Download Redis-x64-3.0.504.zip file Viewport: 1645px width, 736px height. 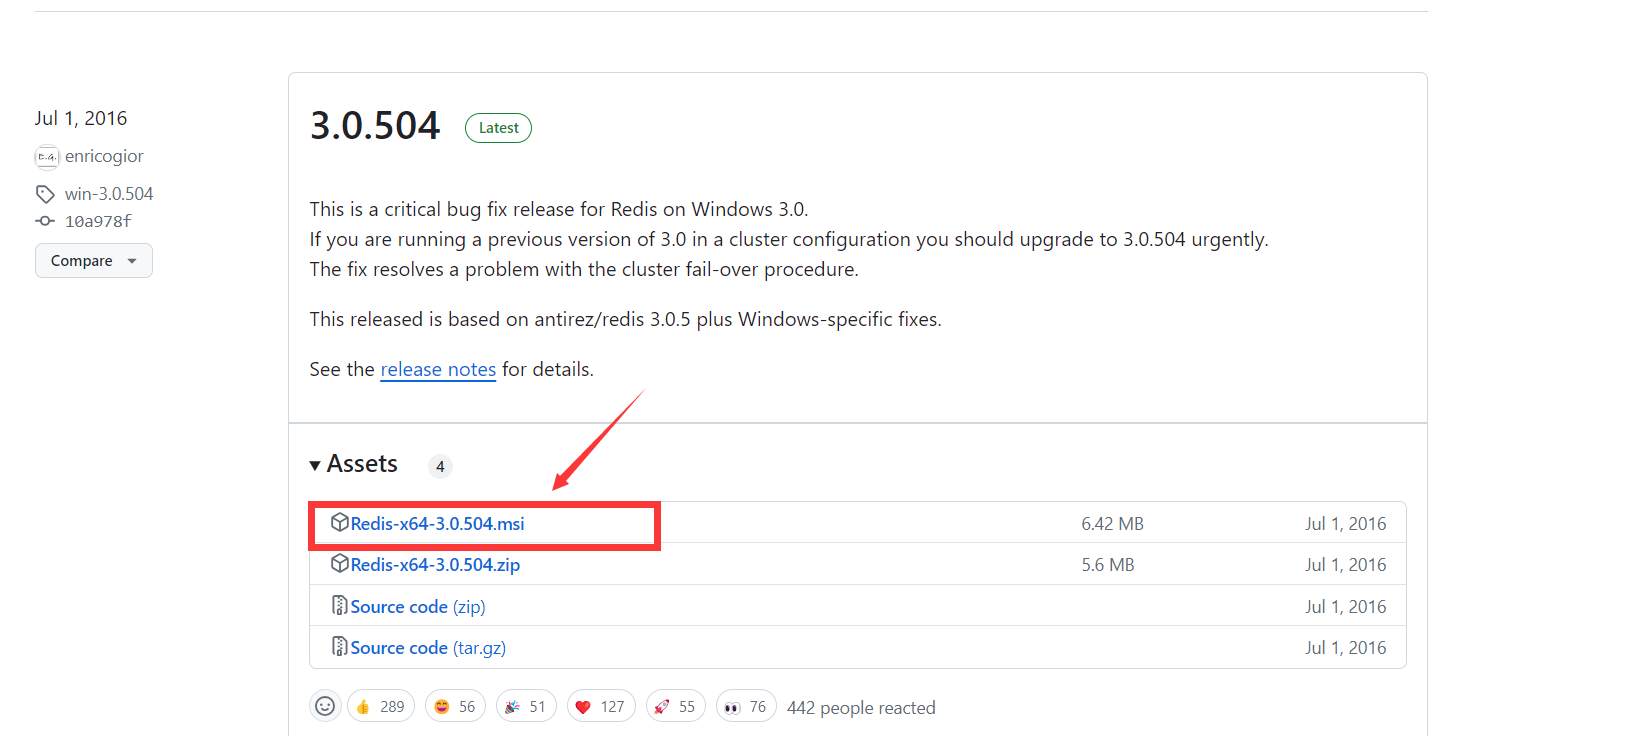(x=435, y=565)
